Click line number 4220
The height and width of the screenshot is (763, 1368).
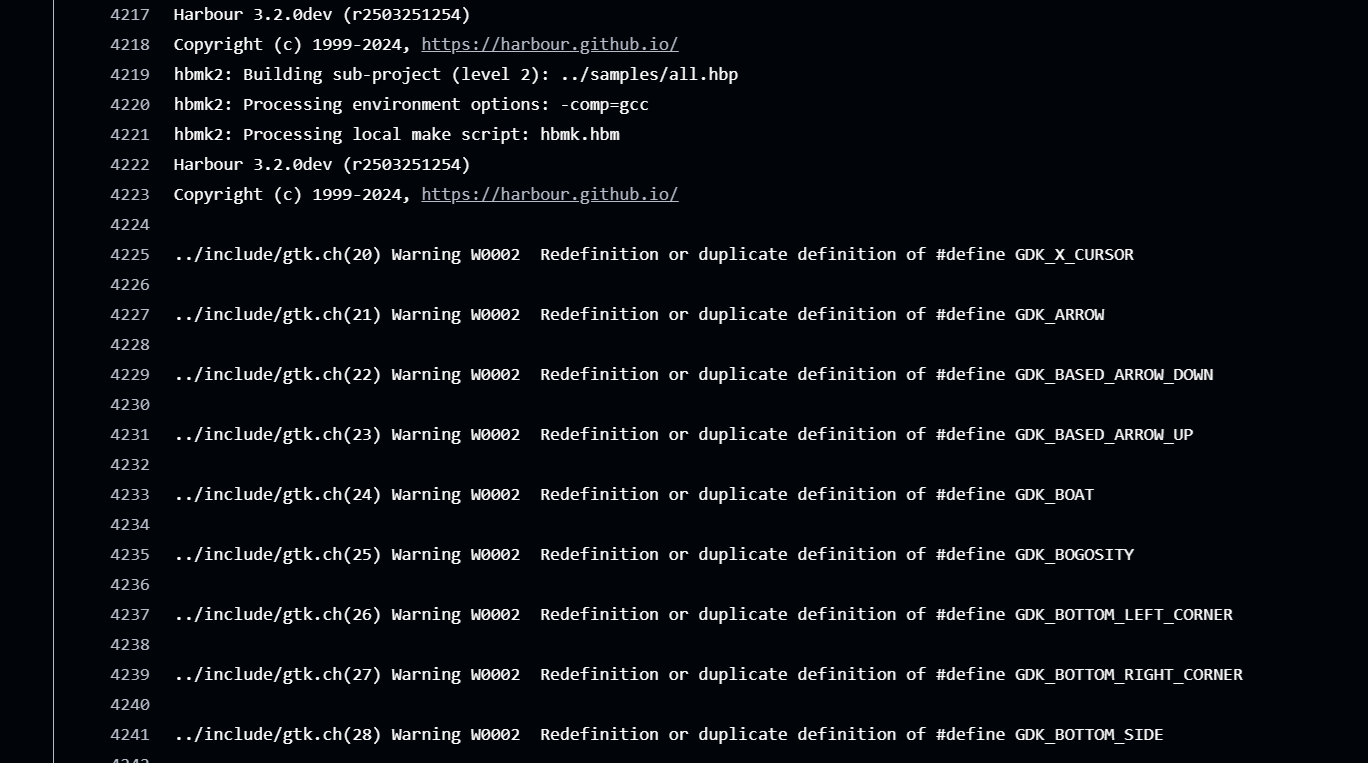pos(130,105)
